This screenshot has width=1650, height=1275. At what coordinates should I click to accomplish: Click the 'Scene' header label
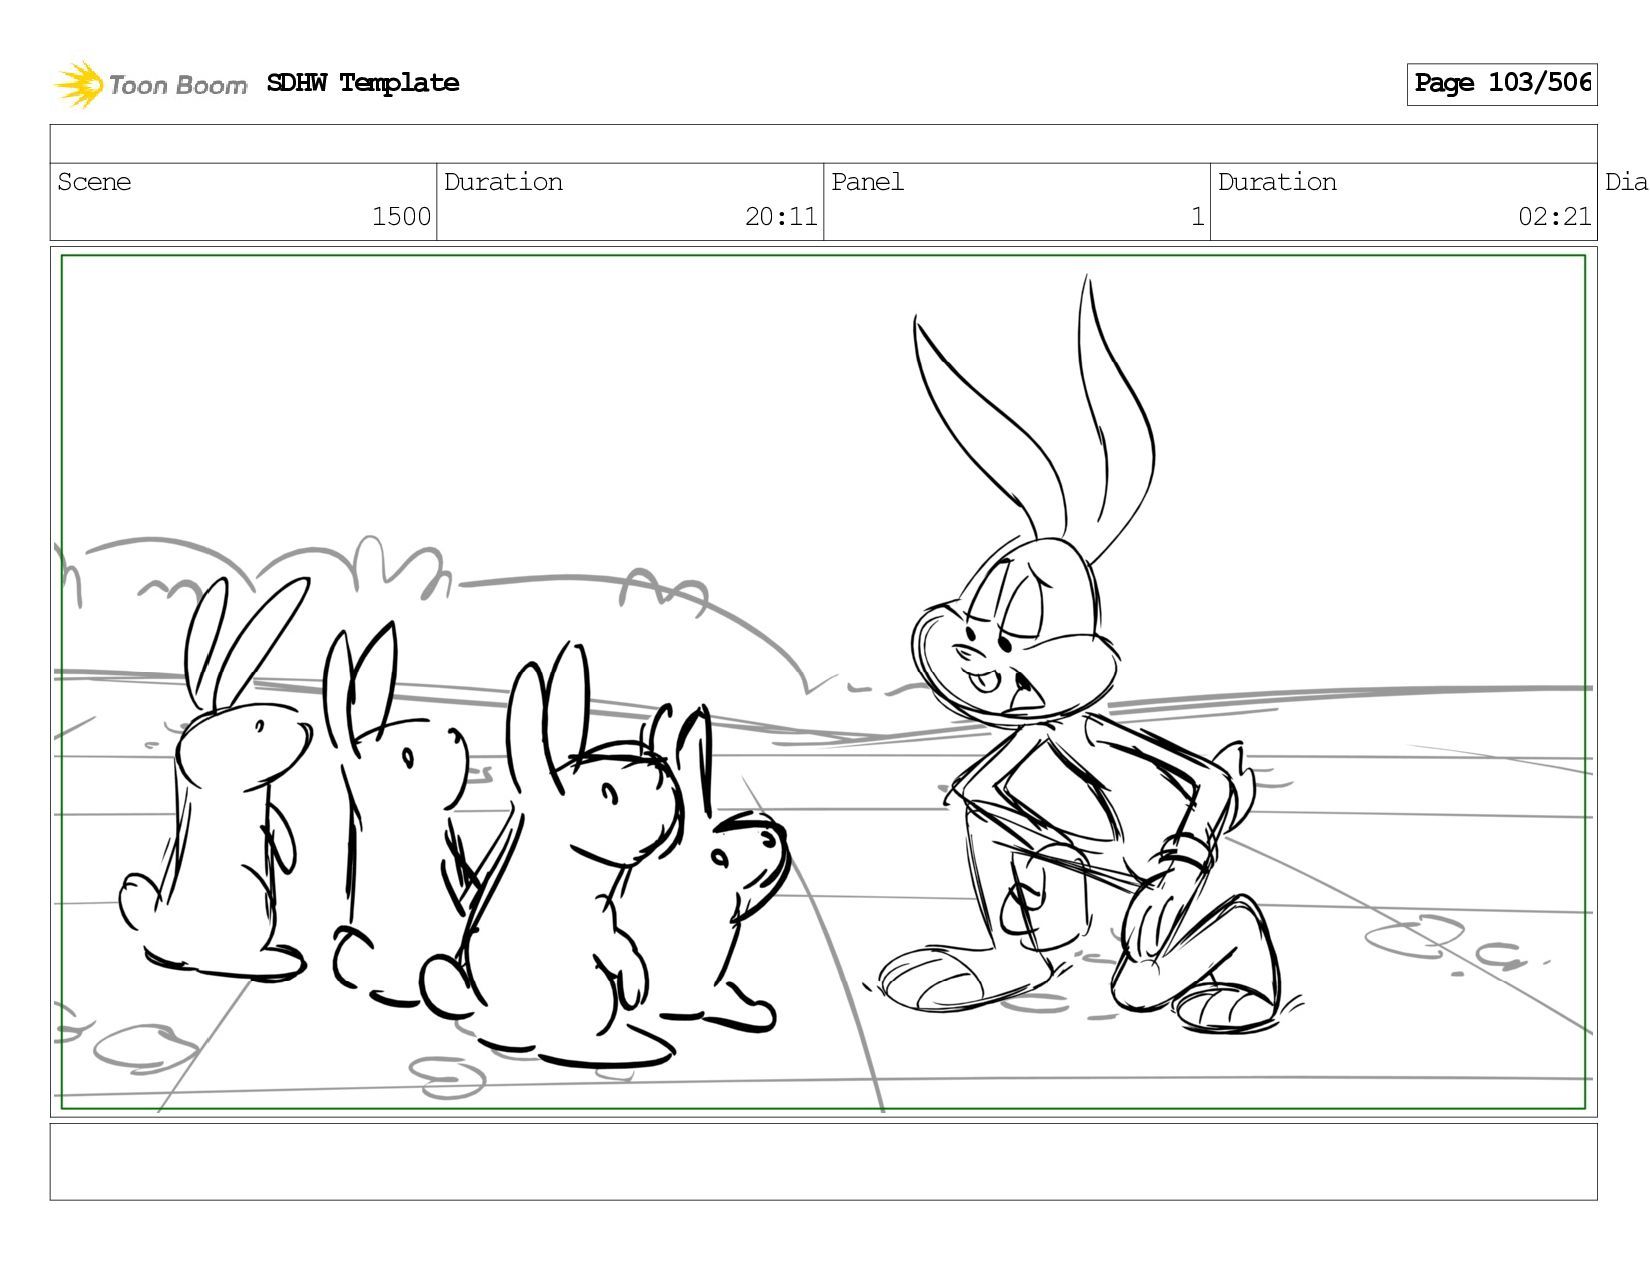tap(94, 182)
